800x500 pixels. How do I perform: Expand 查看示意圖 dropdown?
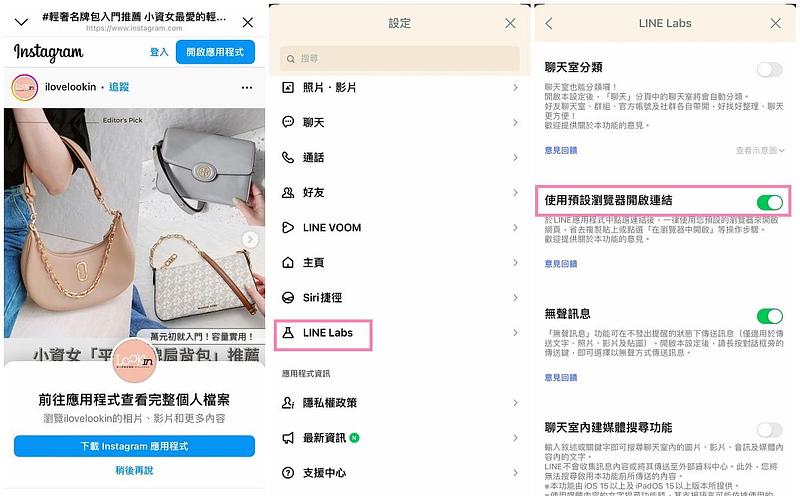tap(760, 150)
